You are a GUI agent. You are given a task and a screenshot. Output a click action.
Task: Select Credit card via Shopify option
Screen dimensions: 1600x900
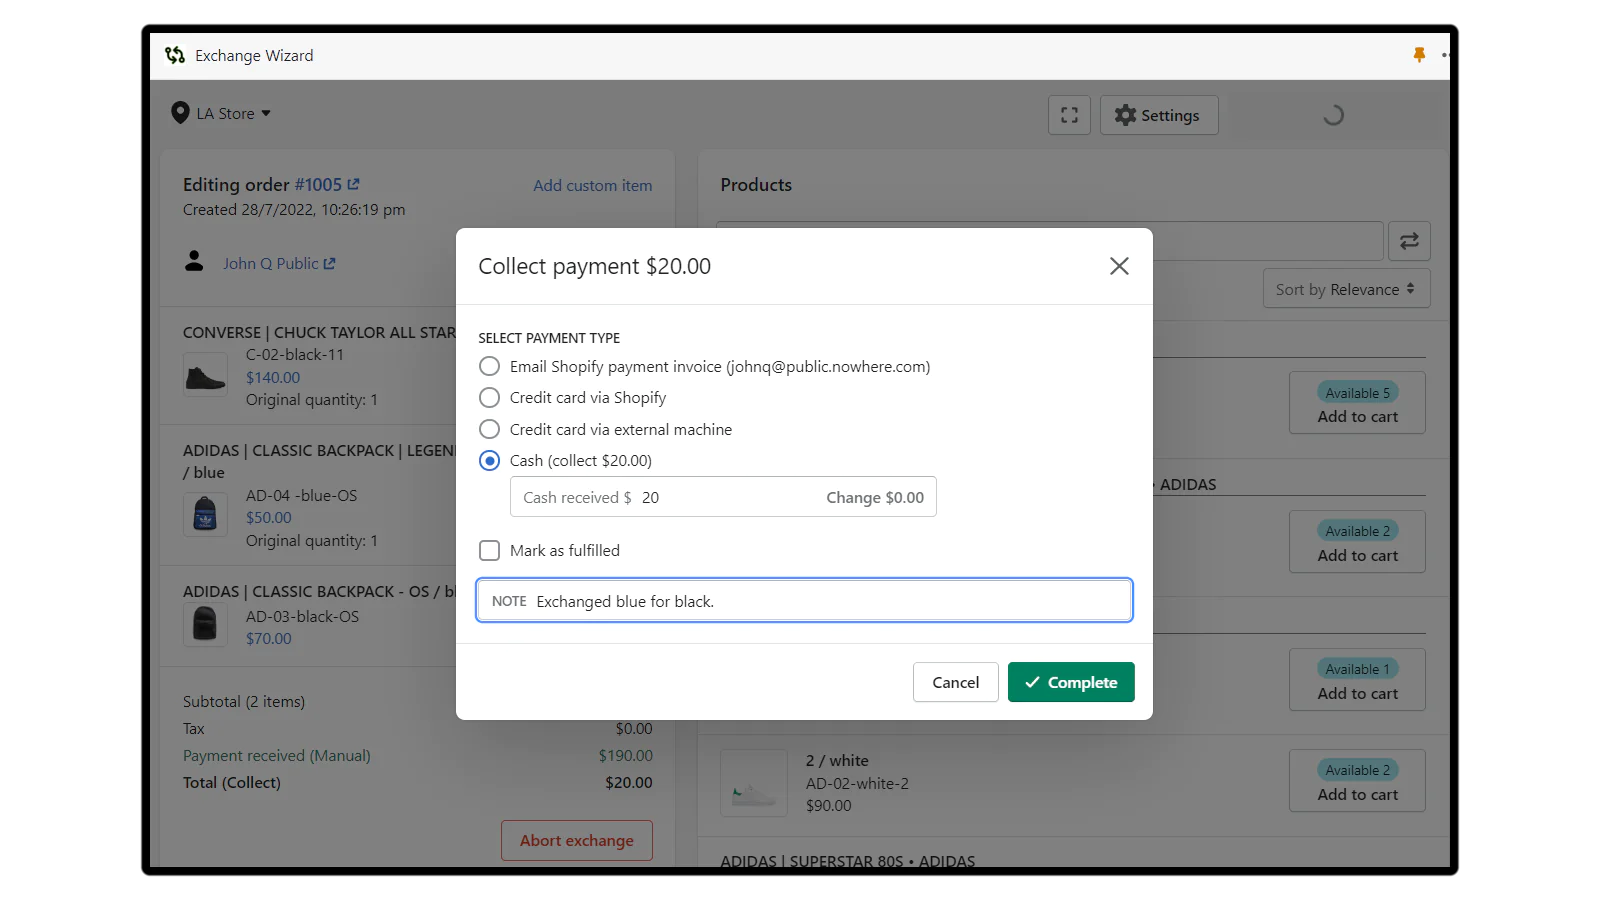489,398
